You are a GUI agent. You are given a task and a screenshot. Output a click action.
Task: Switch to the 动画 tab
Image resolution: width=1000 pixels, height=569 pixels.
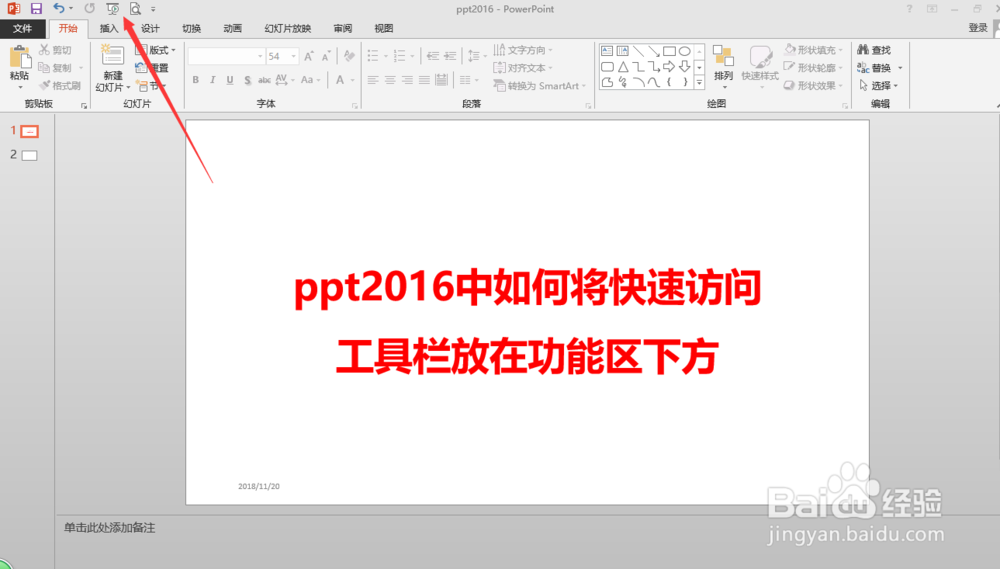coord(233,28)
